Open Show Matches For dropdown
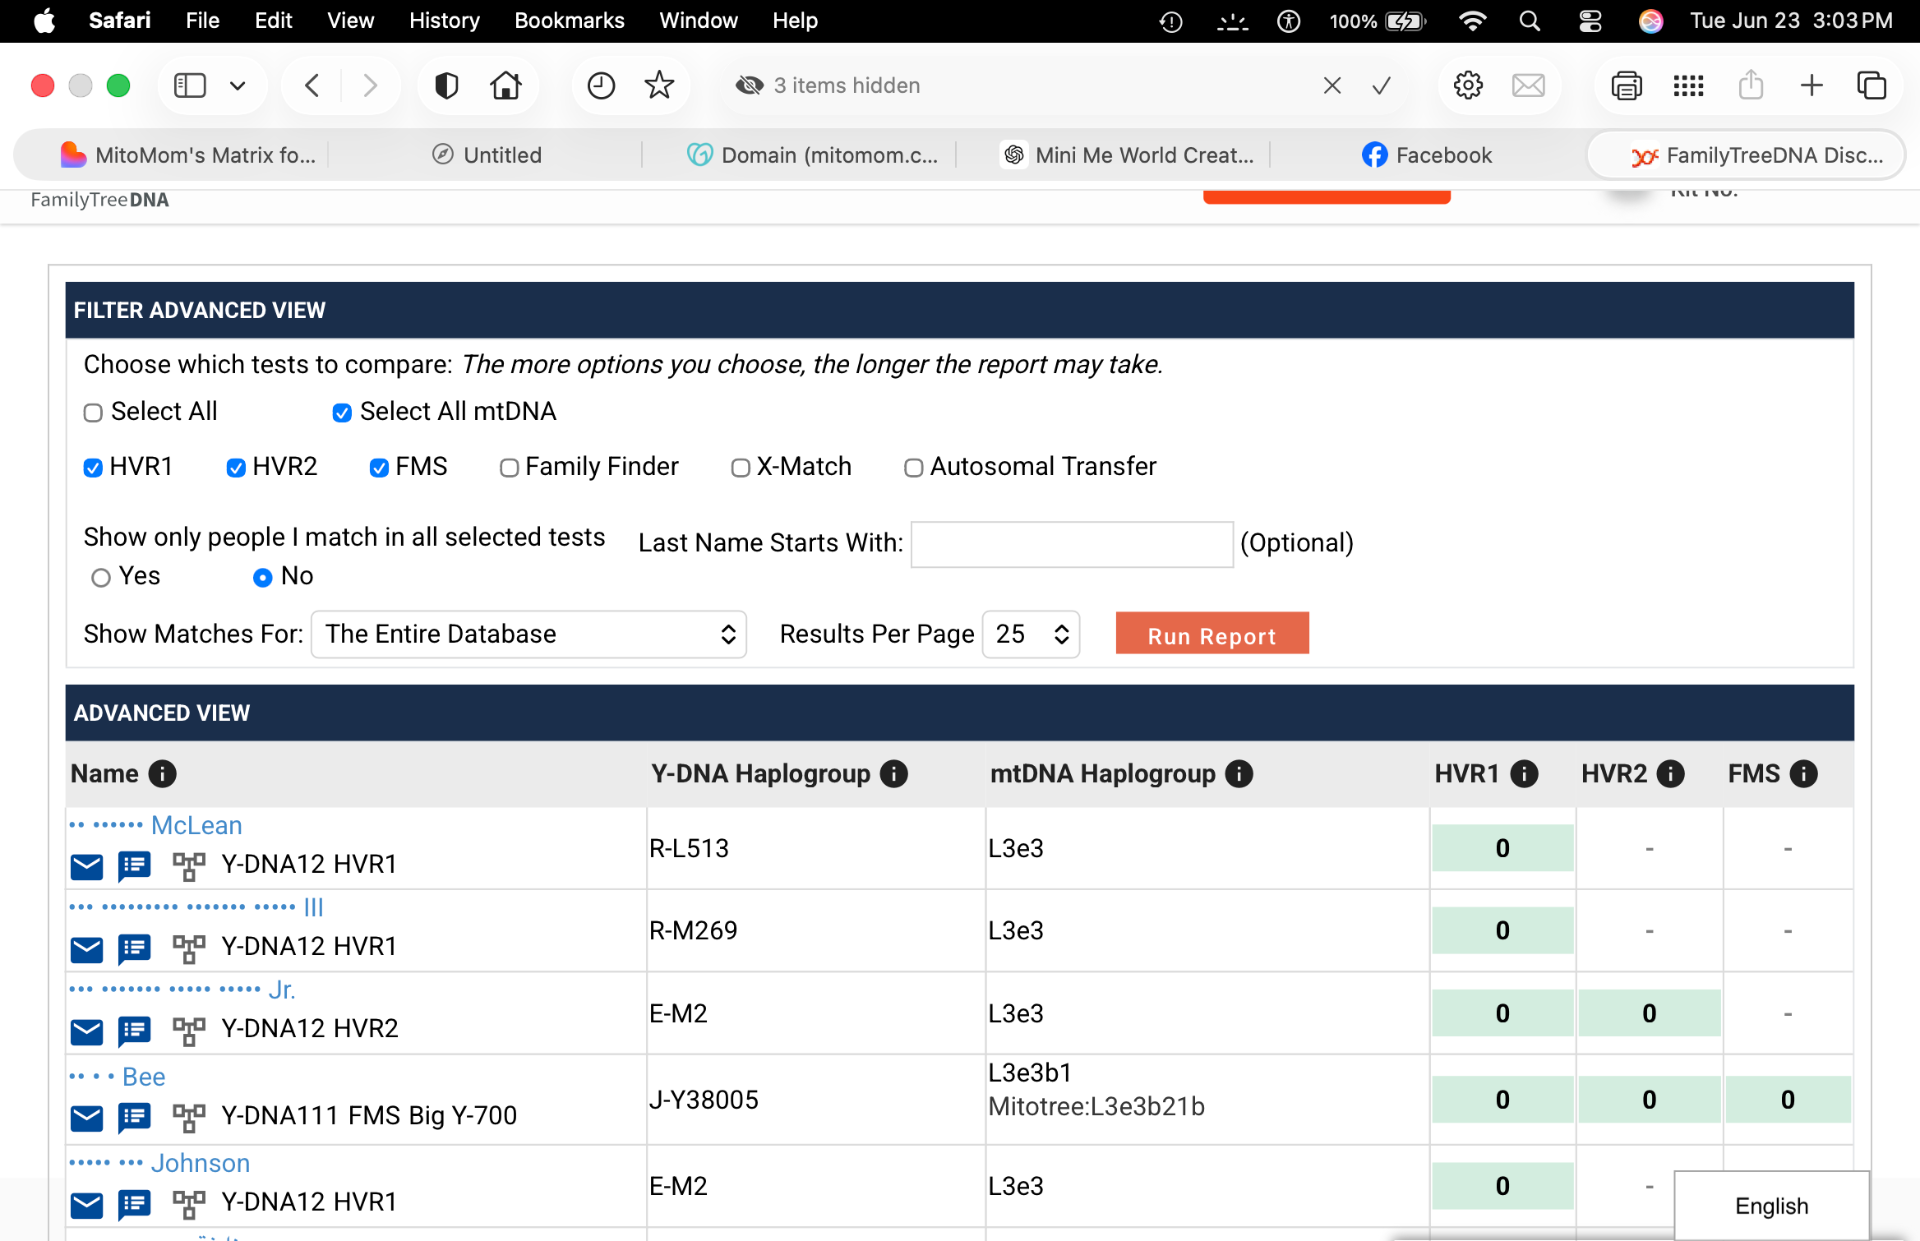 (529, 634)
